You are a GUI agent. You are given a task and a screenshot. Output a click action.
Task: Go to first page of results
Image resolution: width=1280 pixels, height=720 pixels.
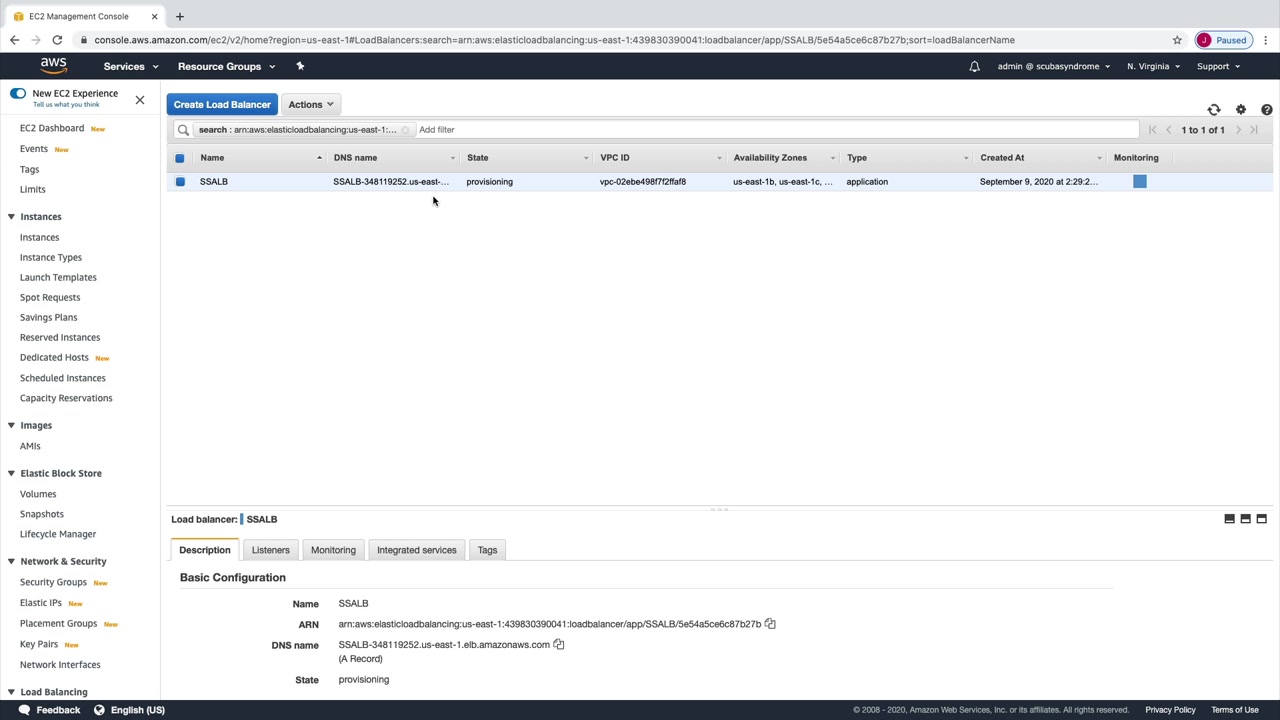1152,130
